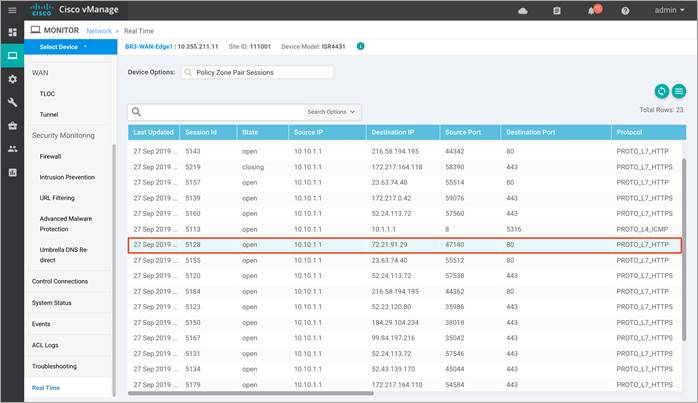Click the sidebar menu scrollbar
698x403 pixels.
114,269
